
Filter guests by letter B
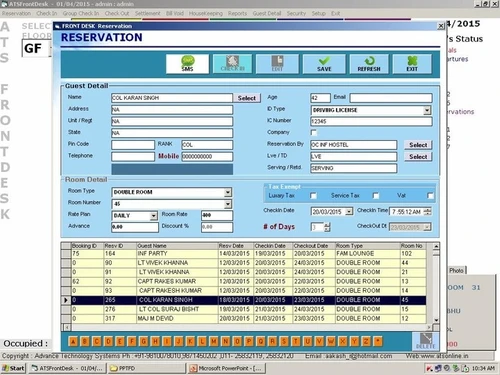pos(85,341)
